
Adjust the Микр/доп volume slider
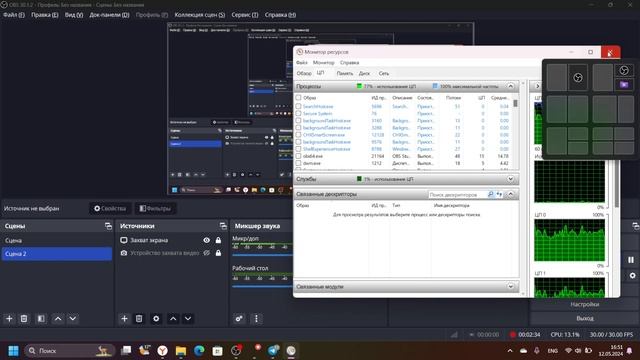(x=262, y=256)
